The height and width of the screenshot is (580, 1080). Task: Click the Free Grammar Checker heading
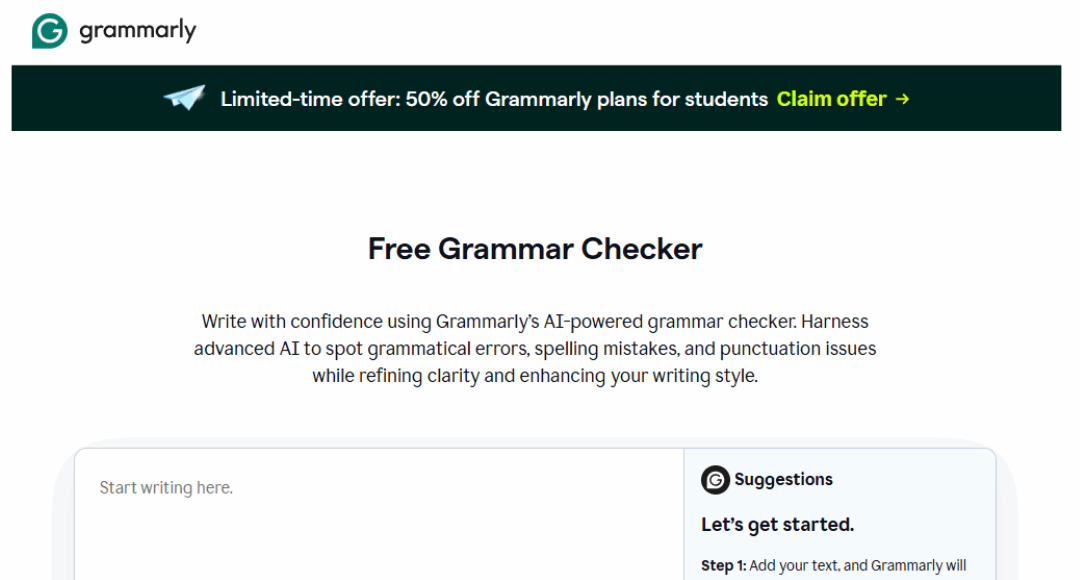[535, 248]
